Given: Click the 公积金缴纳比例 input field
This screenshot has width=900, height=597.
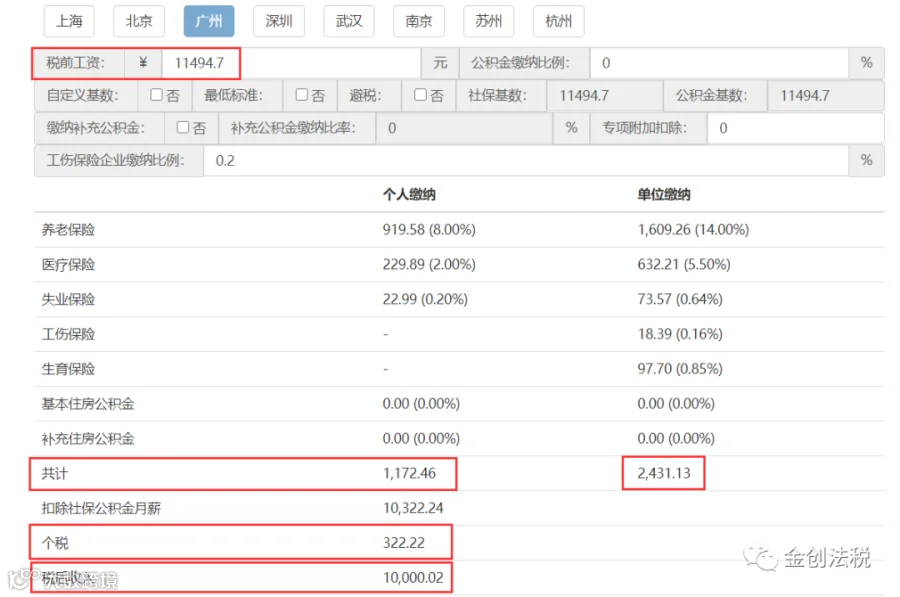Looking at the screenshot, I should [719, 63].
